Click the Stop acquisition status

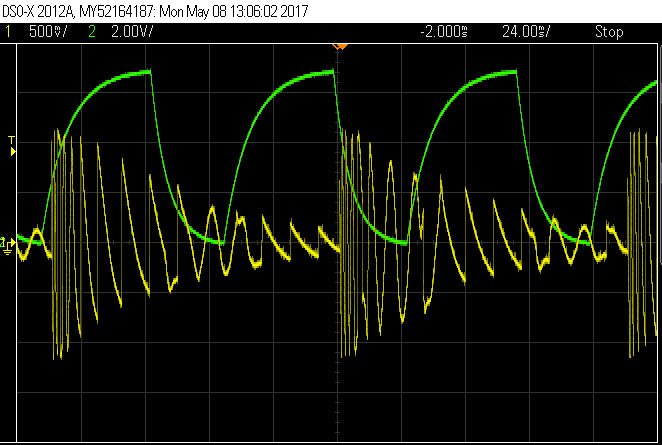pyautogui.click(x=608, y=32)
